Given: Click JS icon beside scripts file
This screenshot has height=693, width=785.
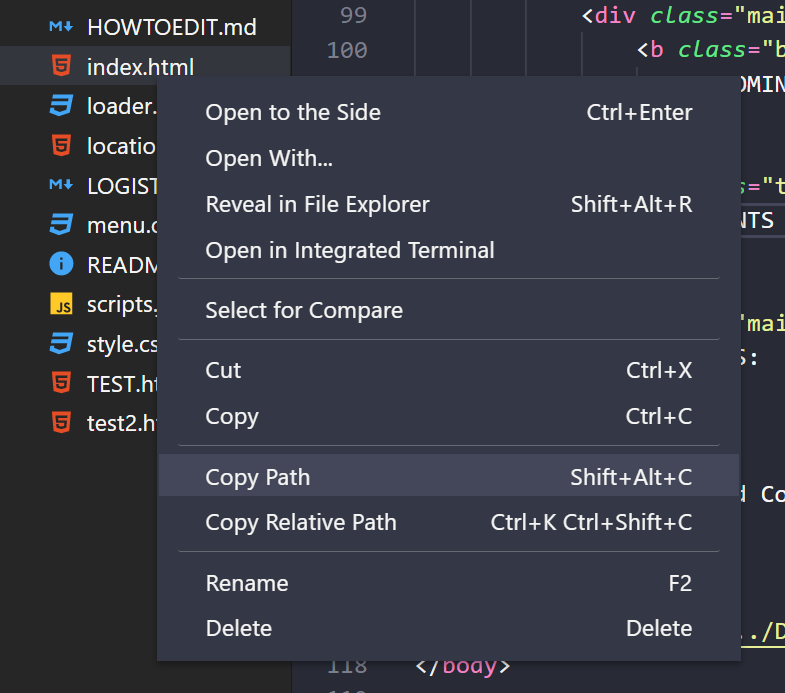Looking at the screenshot, I should 61,303.
